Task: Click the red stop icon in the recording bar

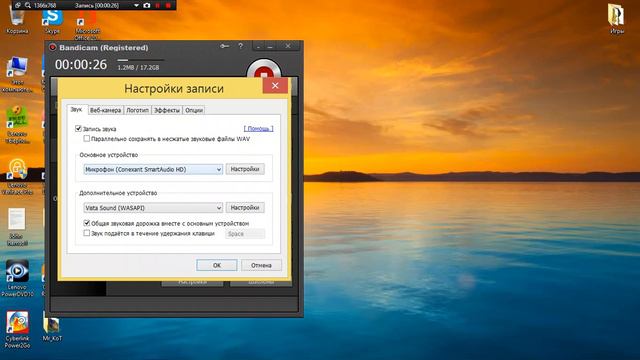Action: tap(168, 5)
